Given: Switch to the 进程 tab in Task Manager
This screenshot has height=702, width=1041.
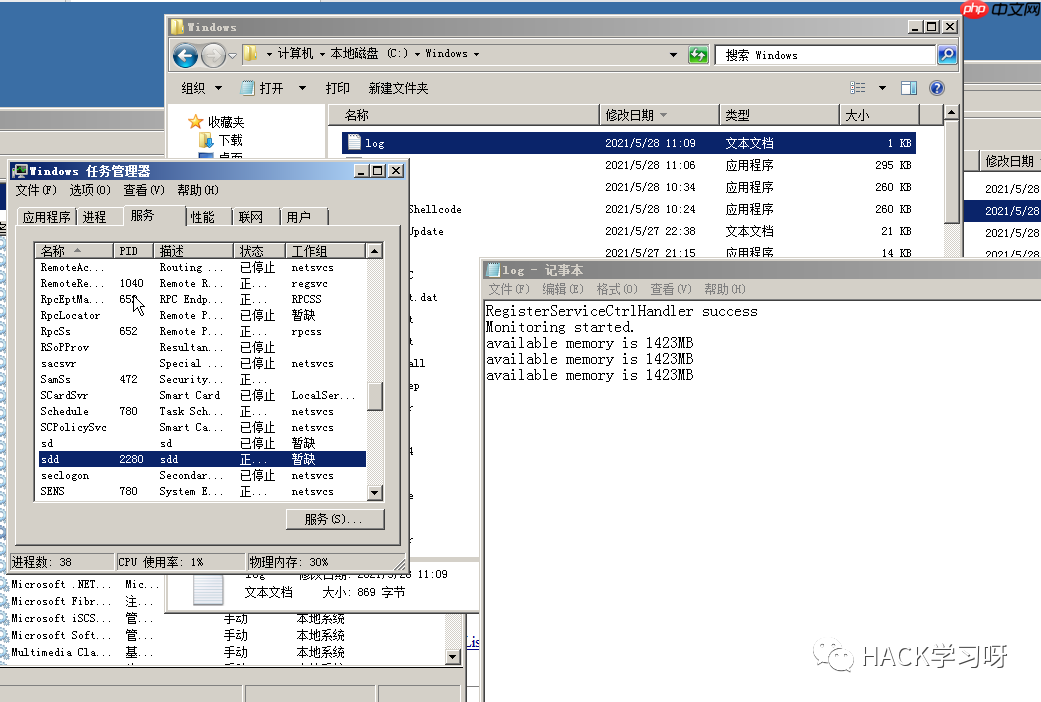Looking at the screenshot, I should coord(96,215).
